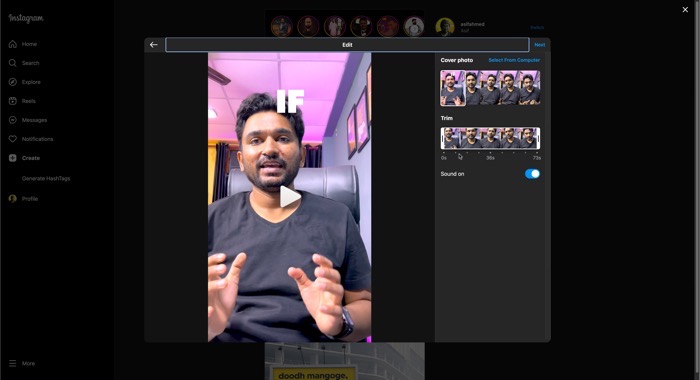This screenshot has width=700, height=380.
Task: Close the dialog with X button
Action: pyautogui.click(x=685, y=9)
